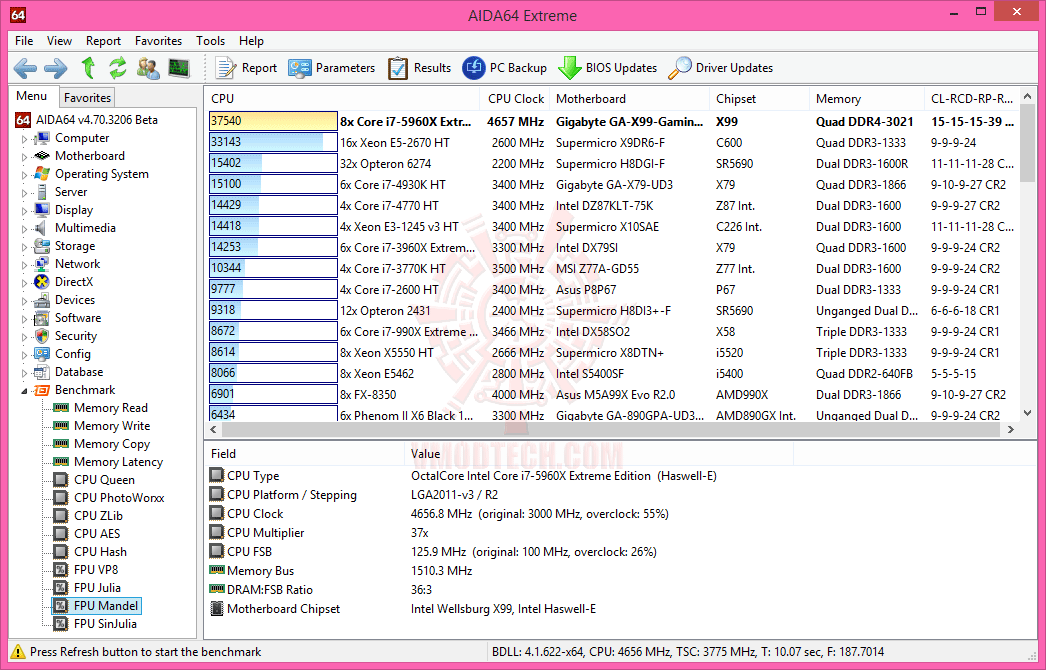Open the Tools menu
Image resolution: width=1046 pixels, height=670 pixels.
pyautogui.click(x=210, y=41)
